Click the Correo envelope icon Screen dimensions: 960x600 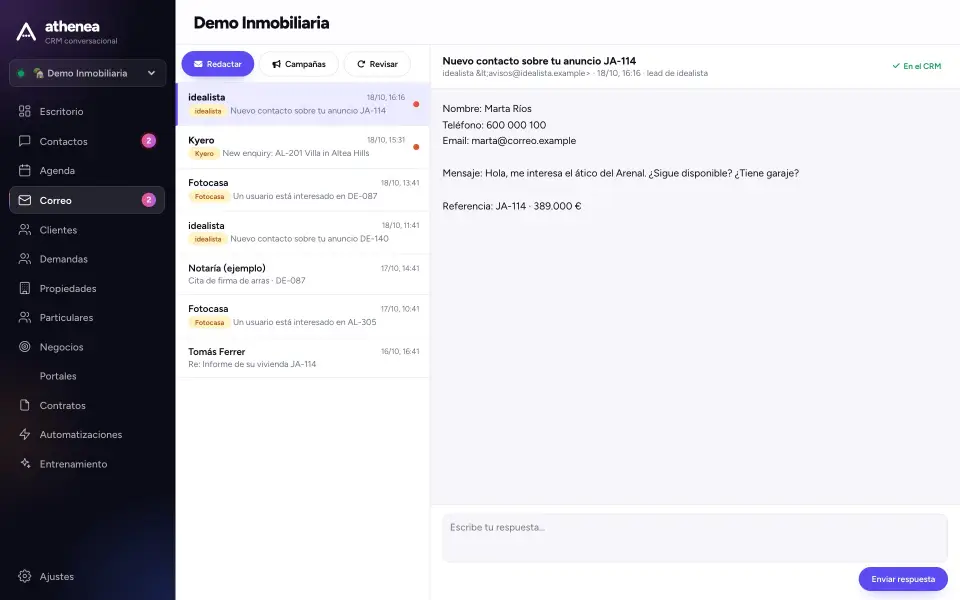pyautogui.click(x=24, y=200)
